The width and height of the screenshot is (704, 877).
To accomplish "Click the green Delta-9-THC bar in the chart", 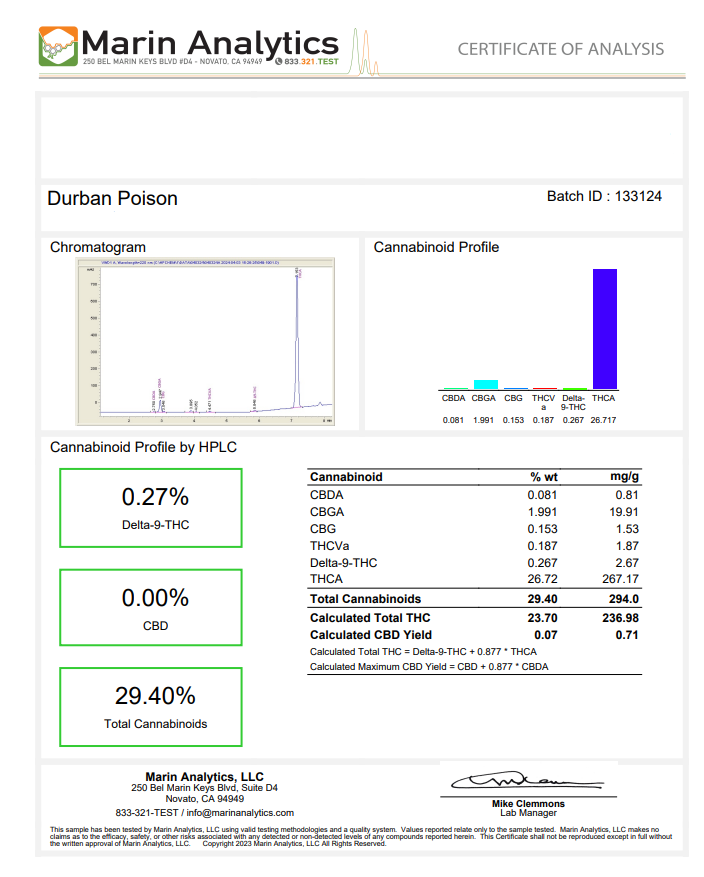I will pyautogui.click(x=574, y=388).
